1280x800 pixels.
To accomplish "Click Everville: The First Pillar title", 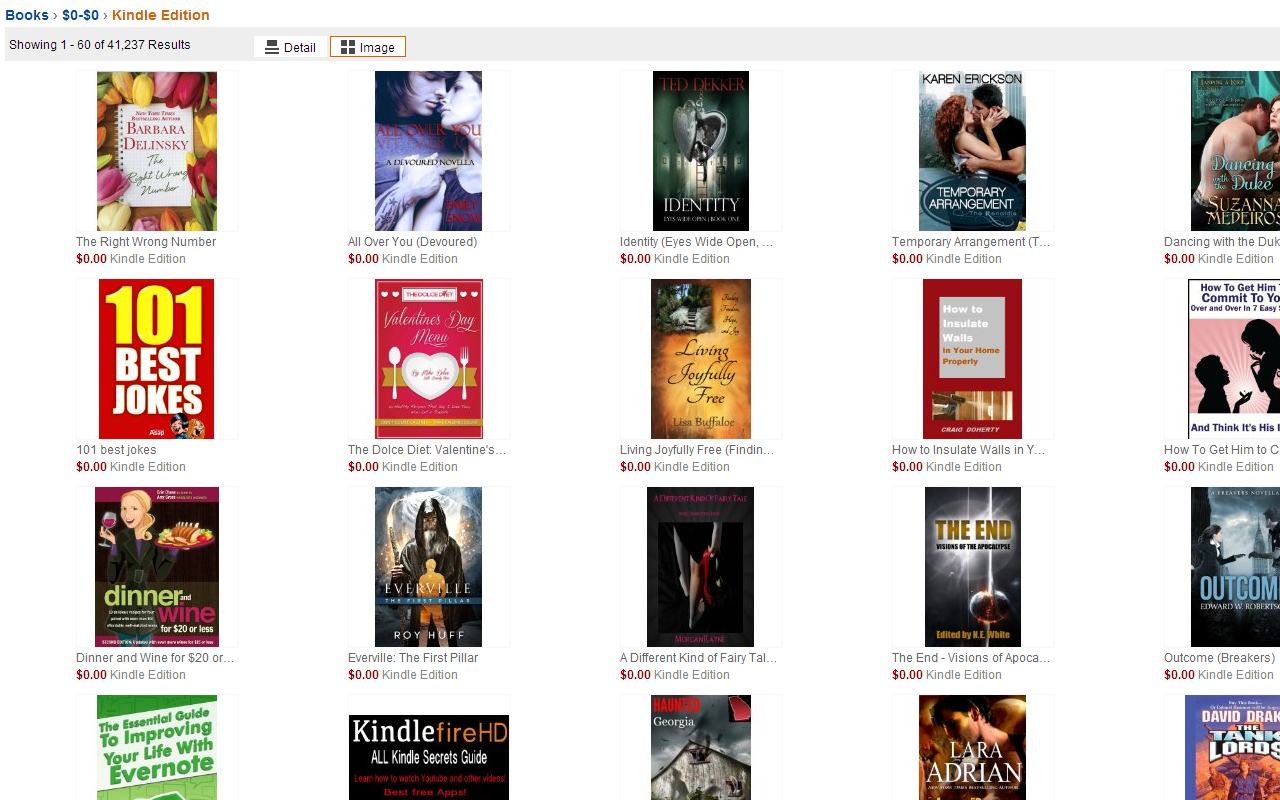I will click(x=413, y=658).
